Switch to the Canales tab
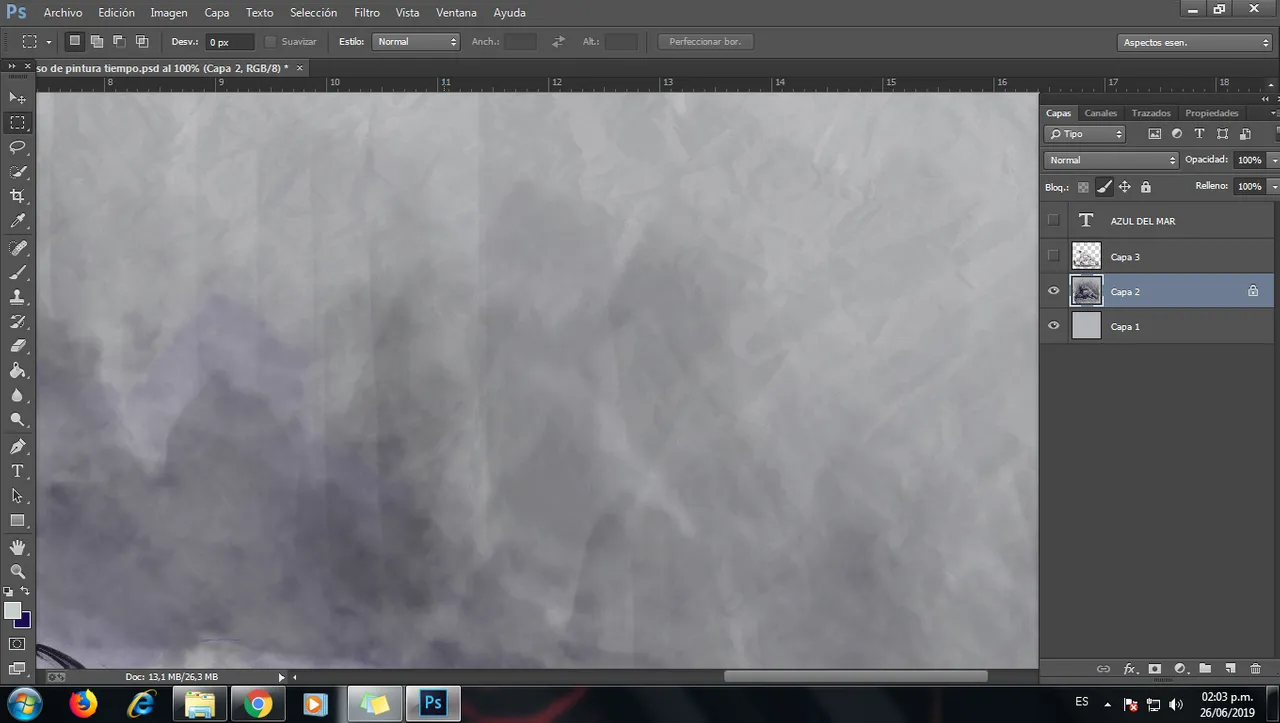The image size is (1280, 723). tap(1100, 113)
